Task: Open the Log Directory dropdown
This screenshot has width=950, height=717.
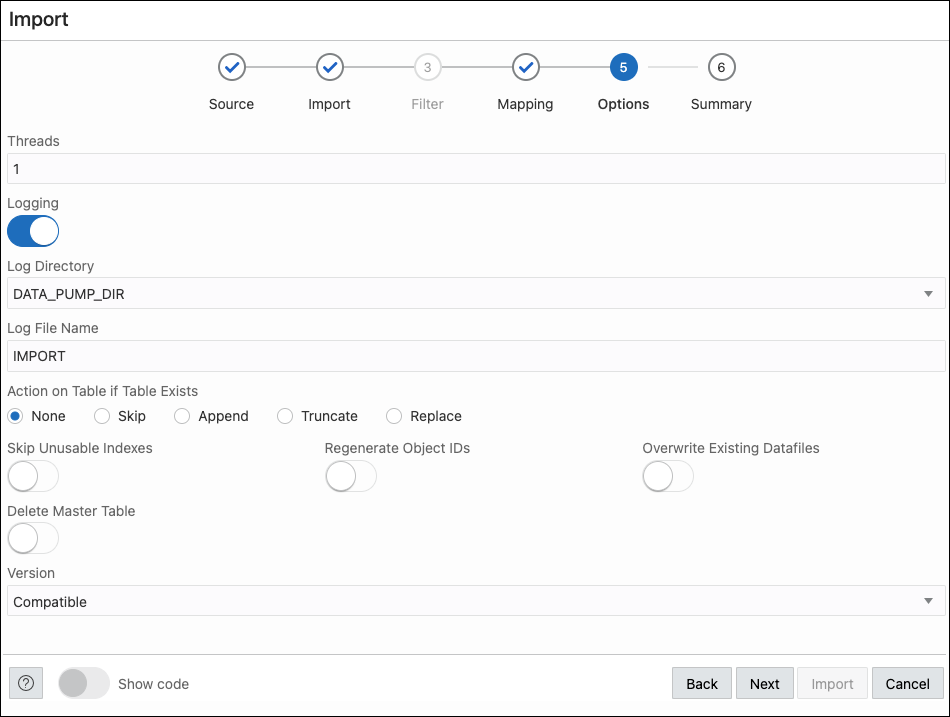Action: click(476, 294)
